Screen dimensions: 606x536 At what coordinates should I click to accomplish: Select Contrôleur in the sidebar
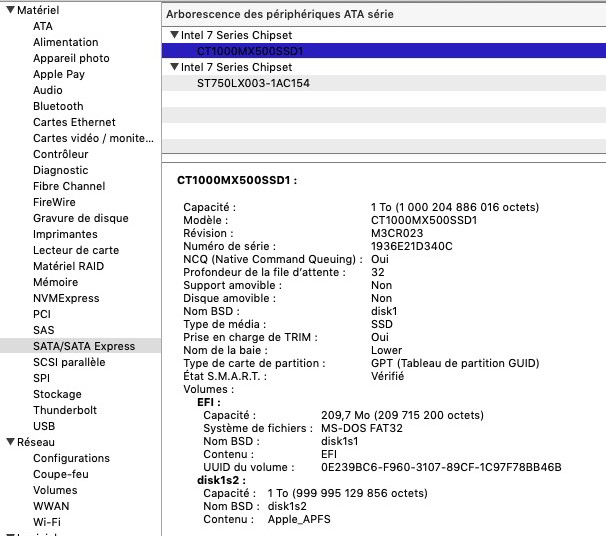pos(61,154)
